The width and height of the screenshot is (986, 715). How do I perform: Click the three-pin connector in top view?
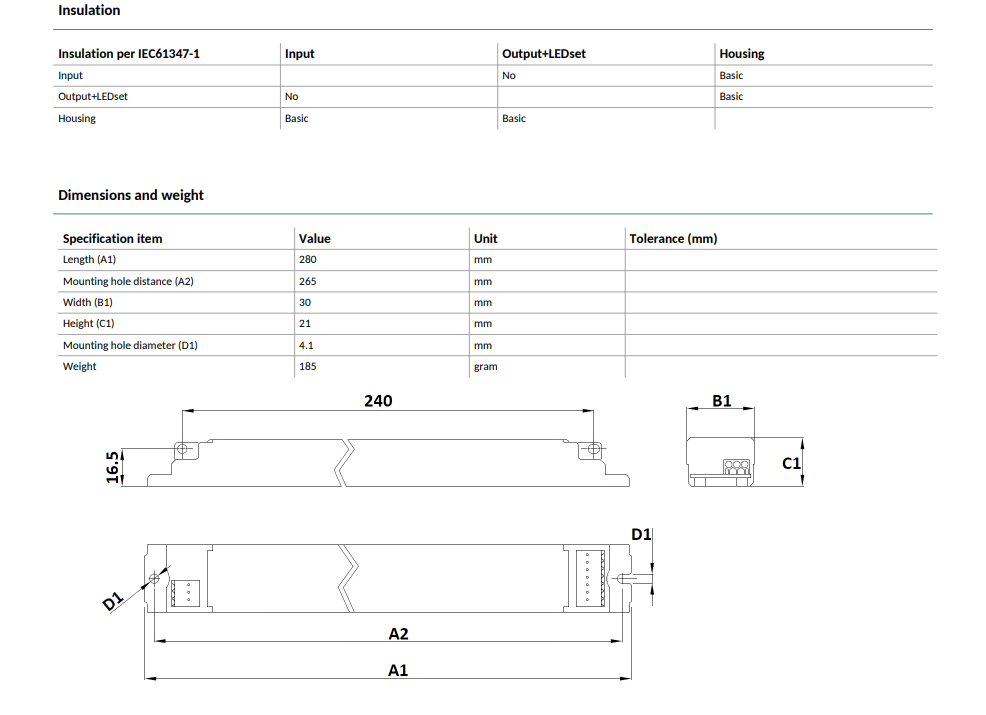185,593
